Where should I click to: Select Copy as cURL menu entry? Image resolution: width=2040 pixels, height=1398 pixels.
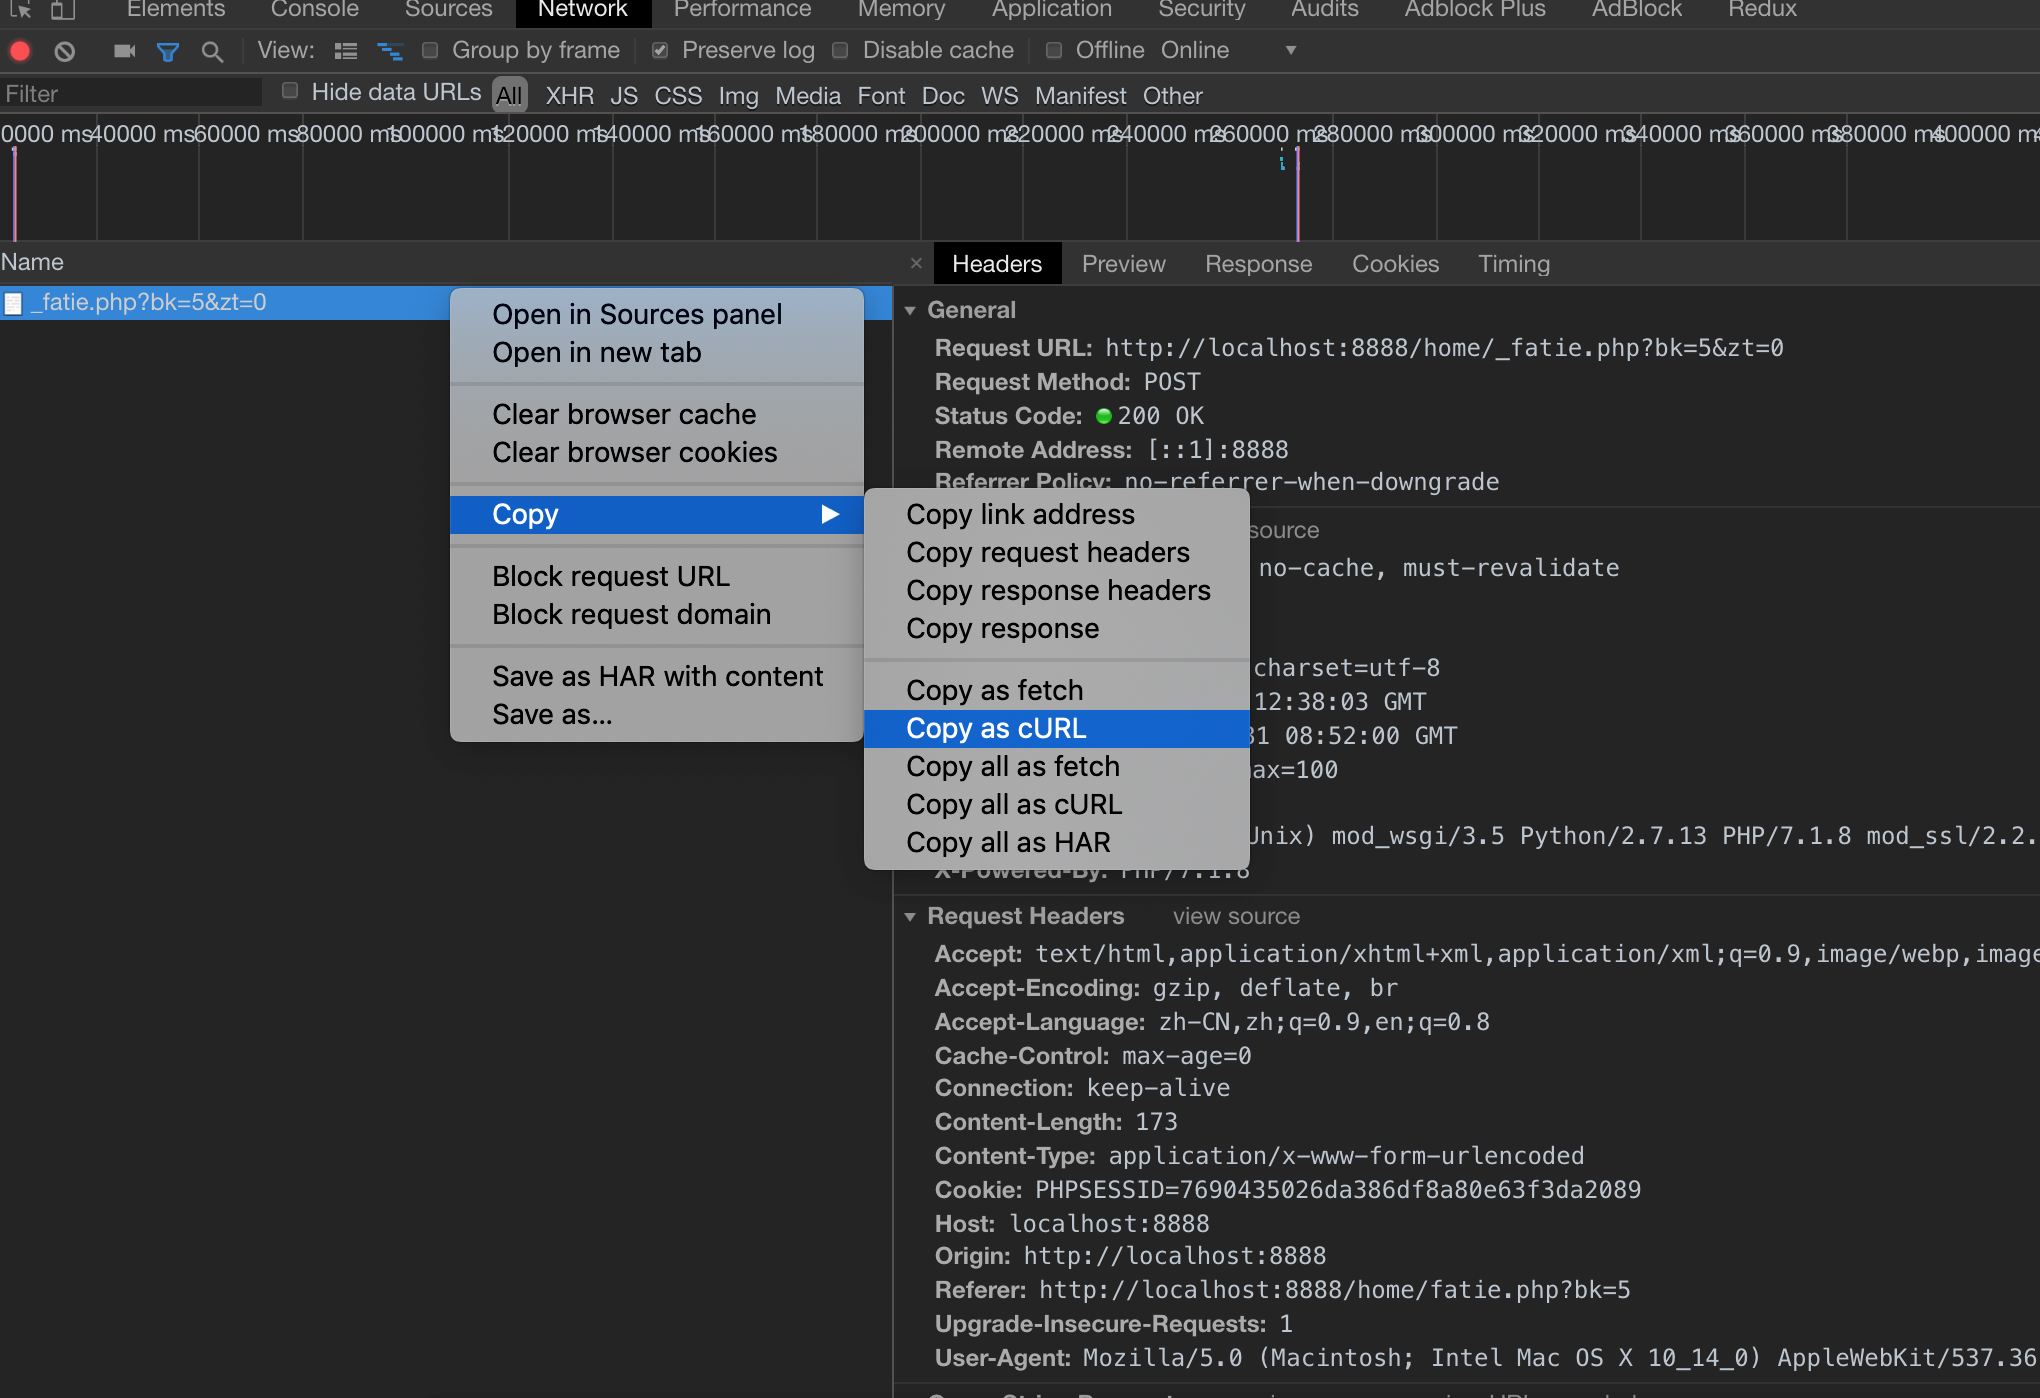[996, 728]
